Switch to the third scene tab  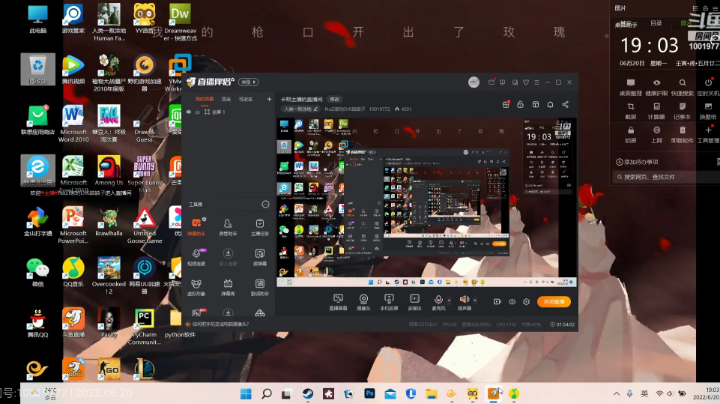point(246,99)
